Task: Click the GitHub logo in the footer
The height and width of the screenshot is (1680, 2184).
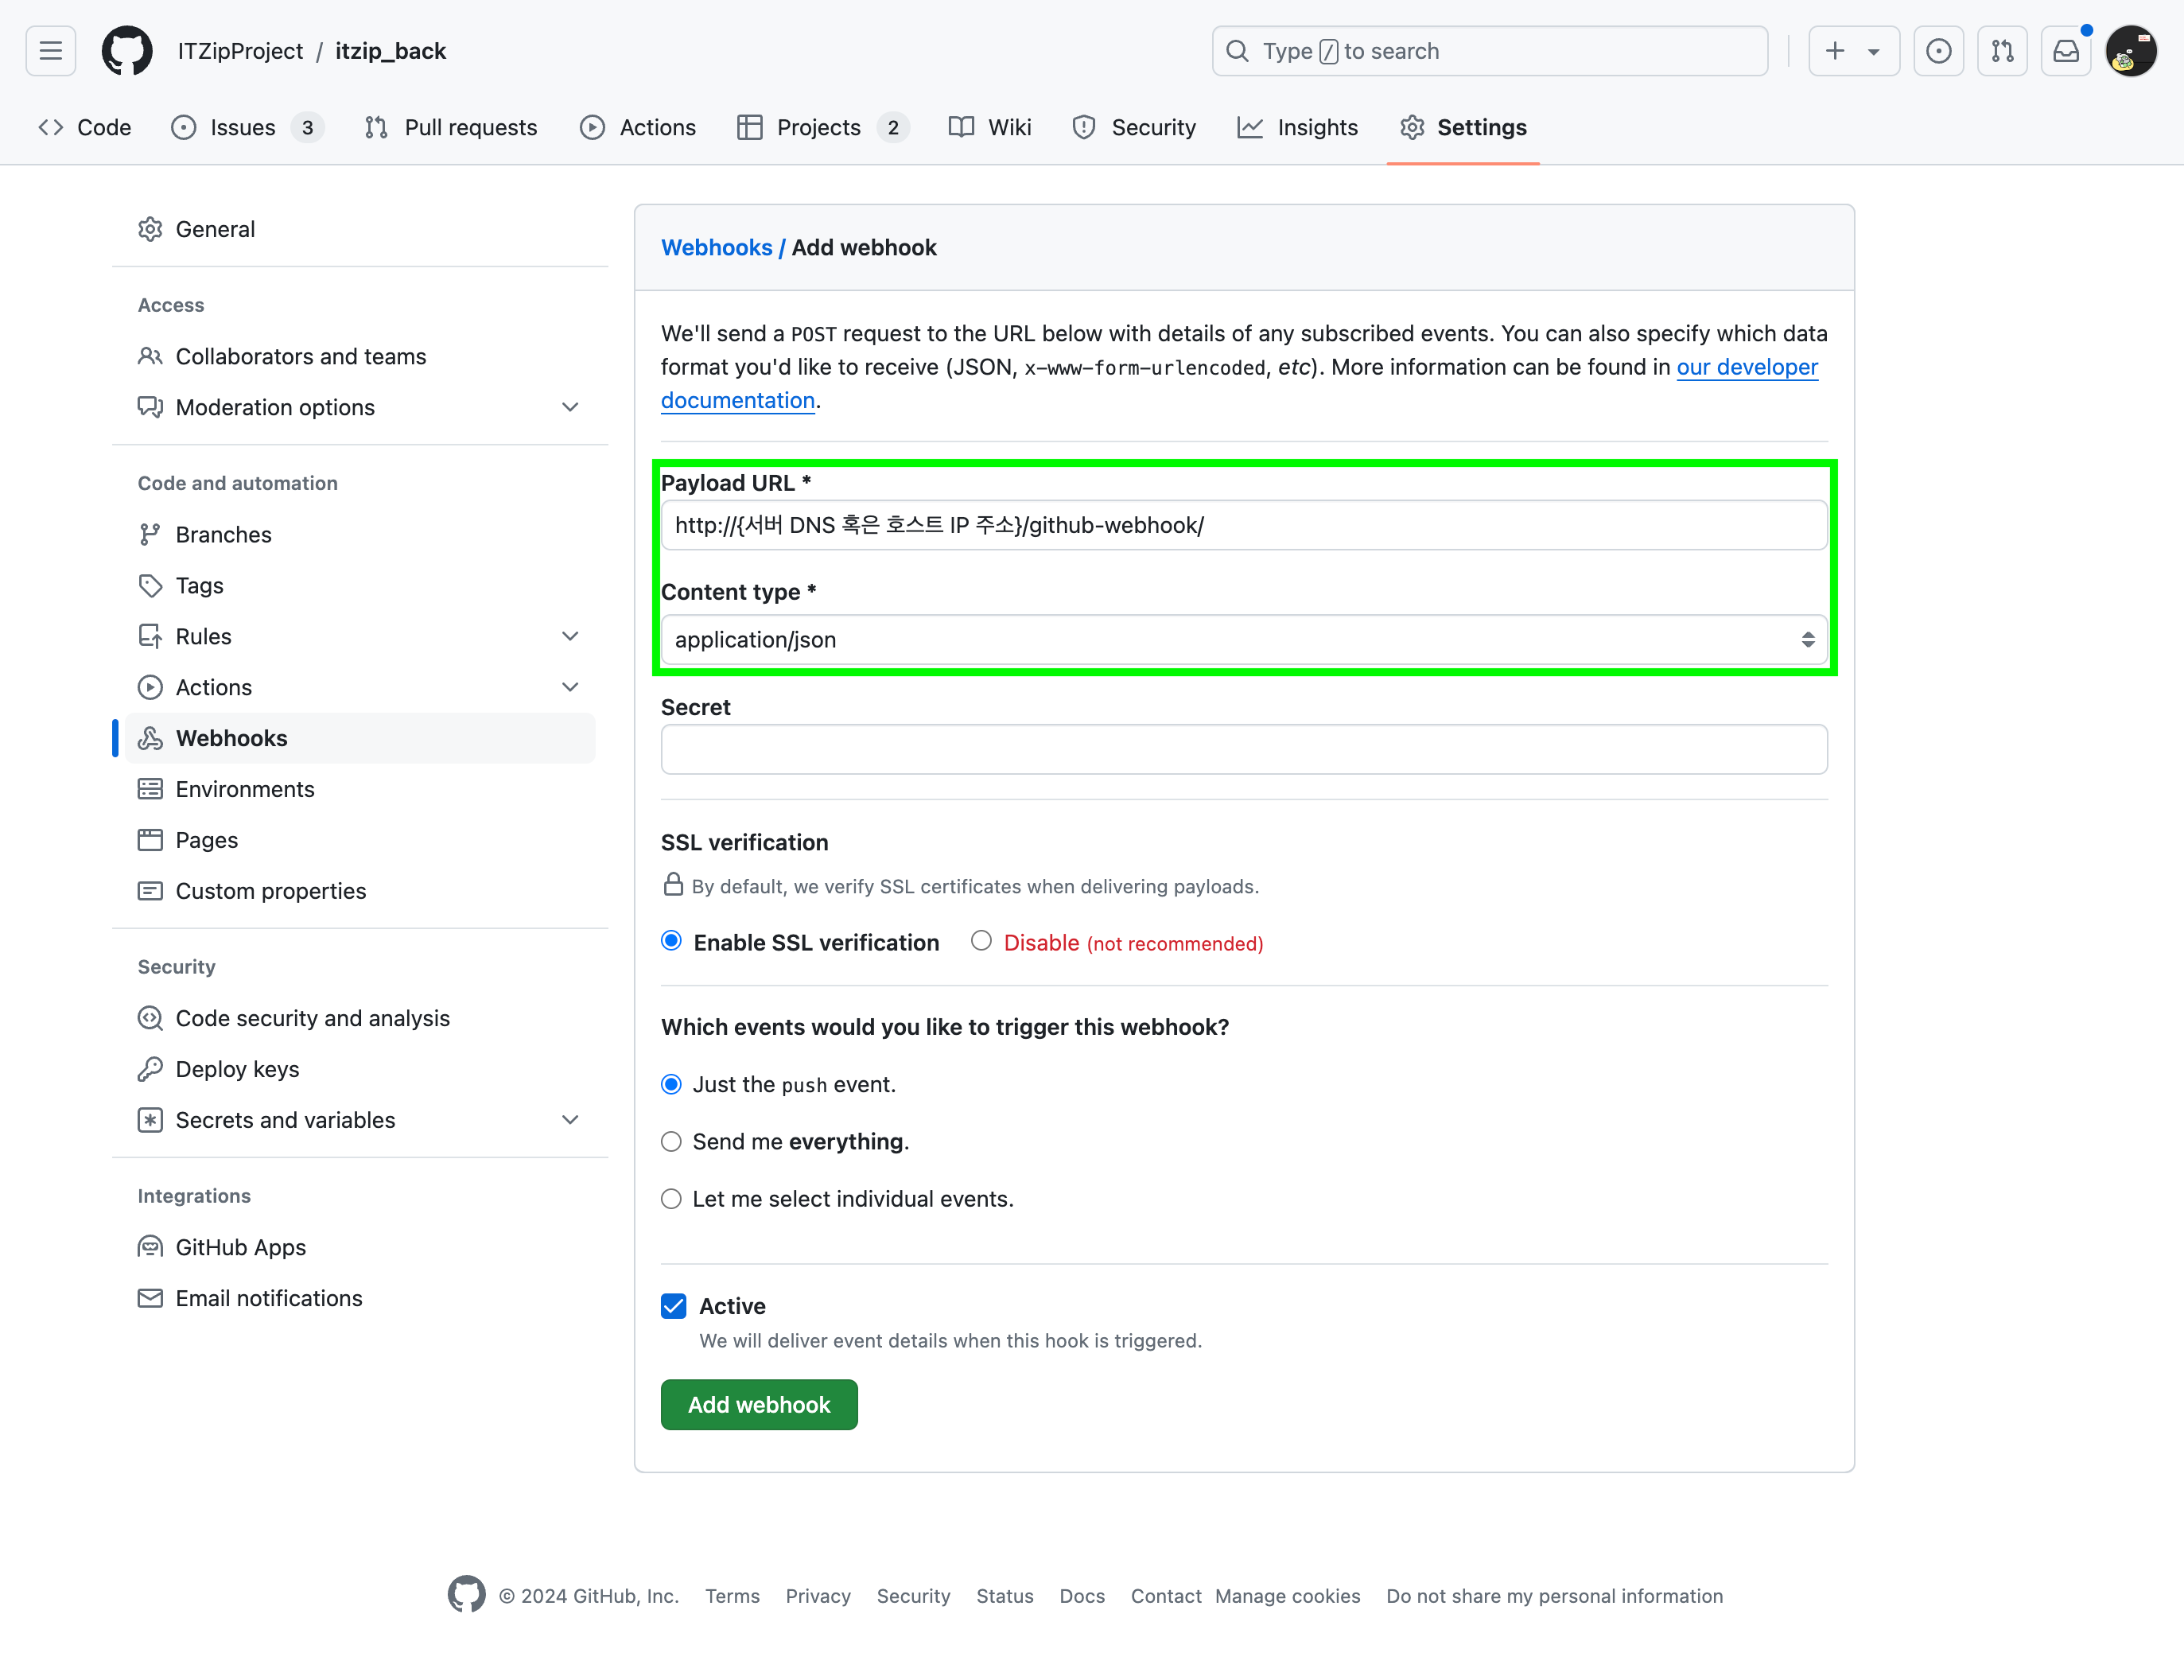Action: point(466,1595)
